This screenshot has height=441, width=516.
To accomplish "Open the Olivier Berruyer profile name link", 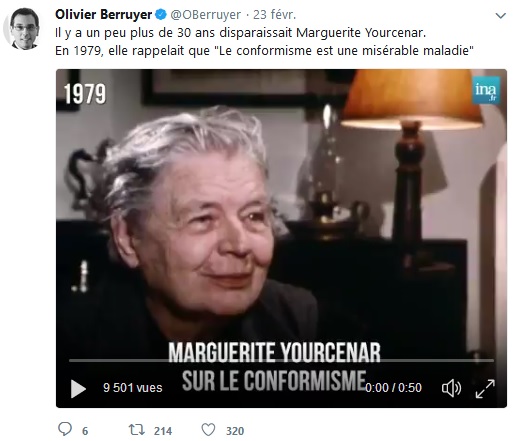I will pyautogui.click(x=103, y=15).
